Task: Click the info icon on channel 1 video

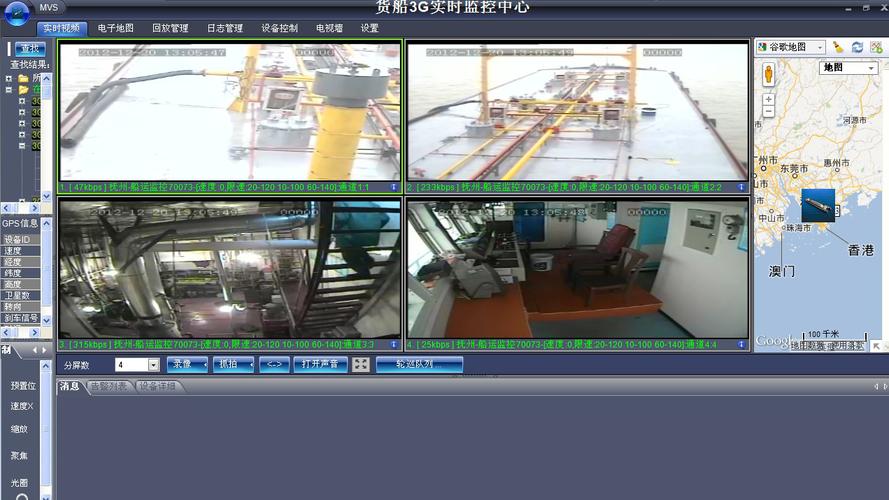Action: click(x=394, y=187)
